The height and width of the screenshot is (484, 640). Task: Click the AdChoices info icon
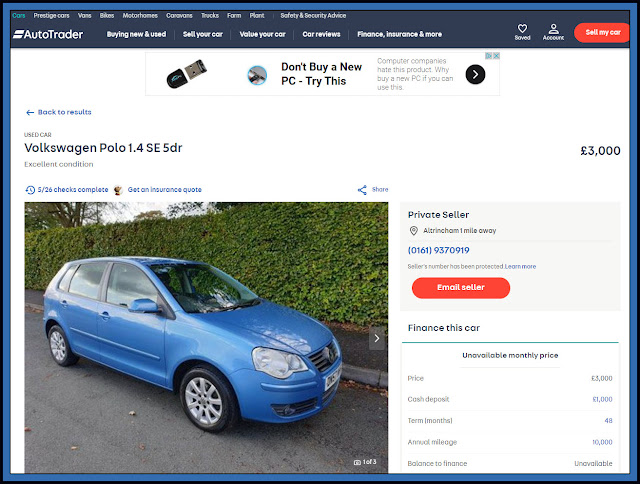coord(489,56)
